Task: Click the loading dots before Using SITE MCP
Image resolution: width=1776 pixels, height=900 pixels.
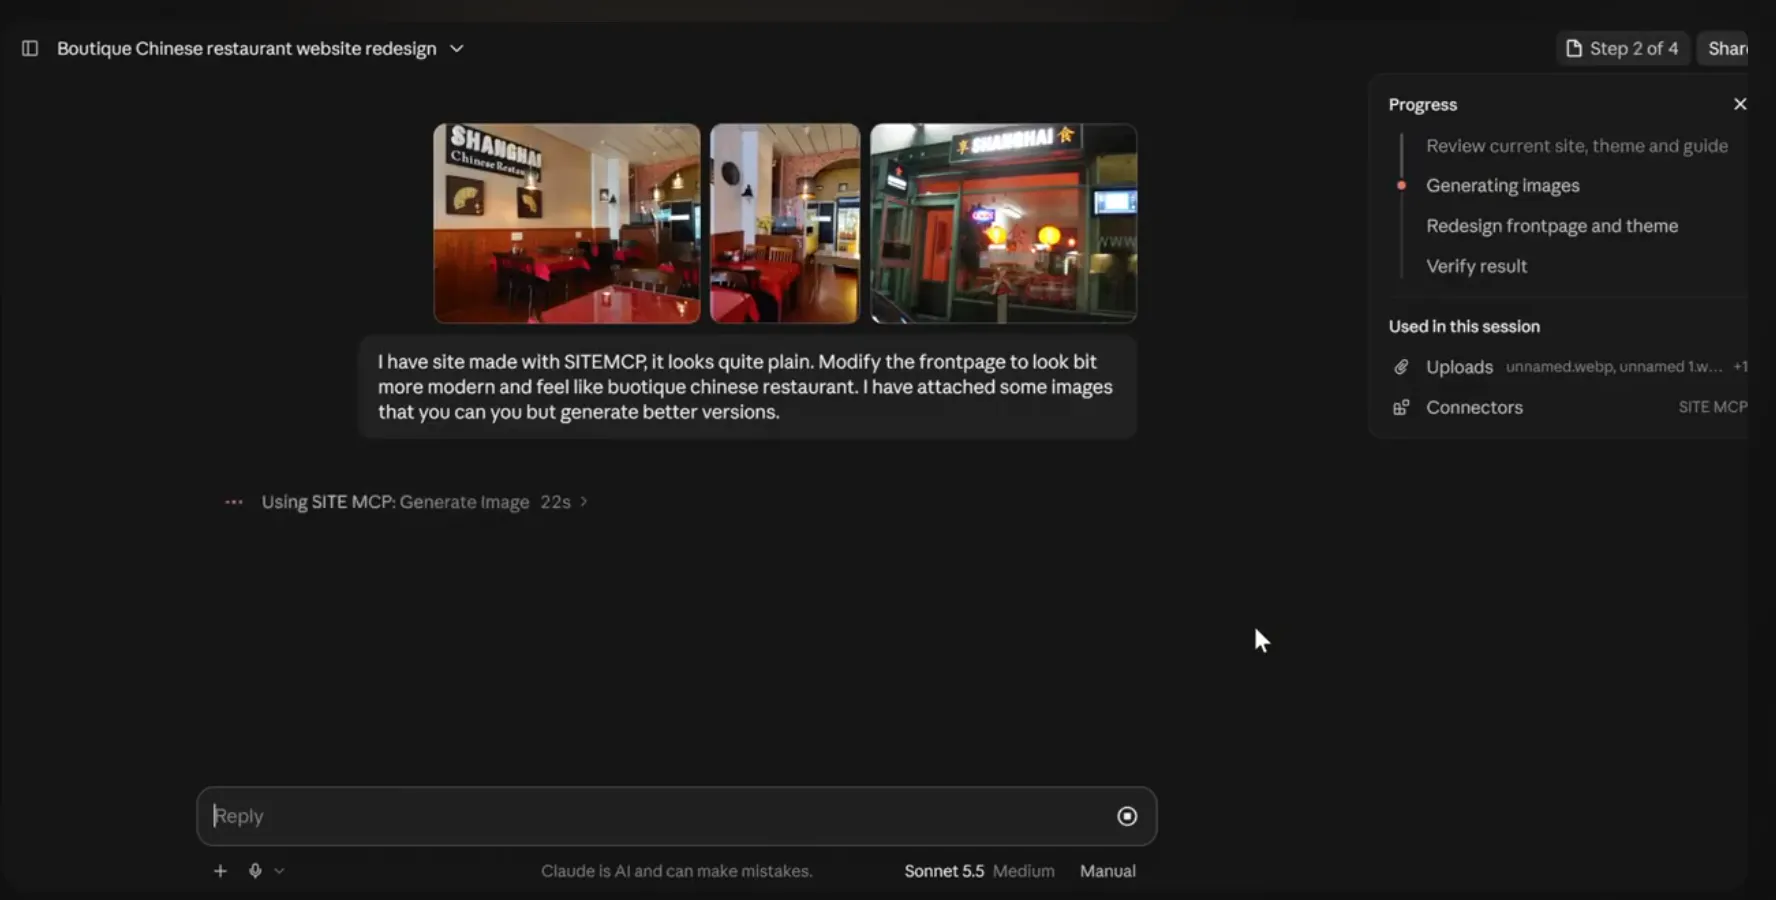Action: 234,502
